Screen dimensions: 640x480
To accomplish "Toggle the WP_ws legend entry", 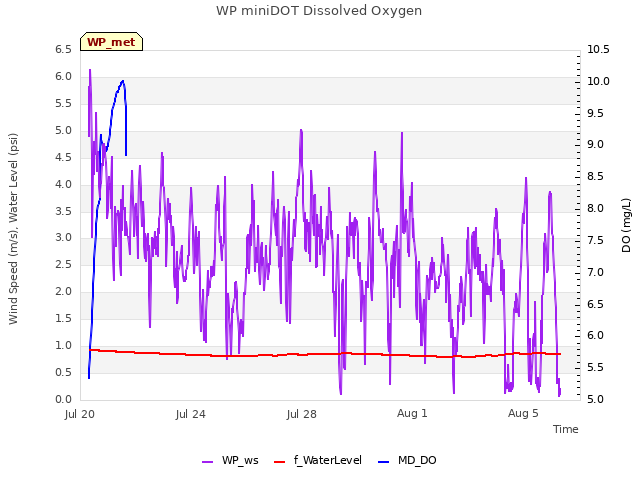I will 230,461.
